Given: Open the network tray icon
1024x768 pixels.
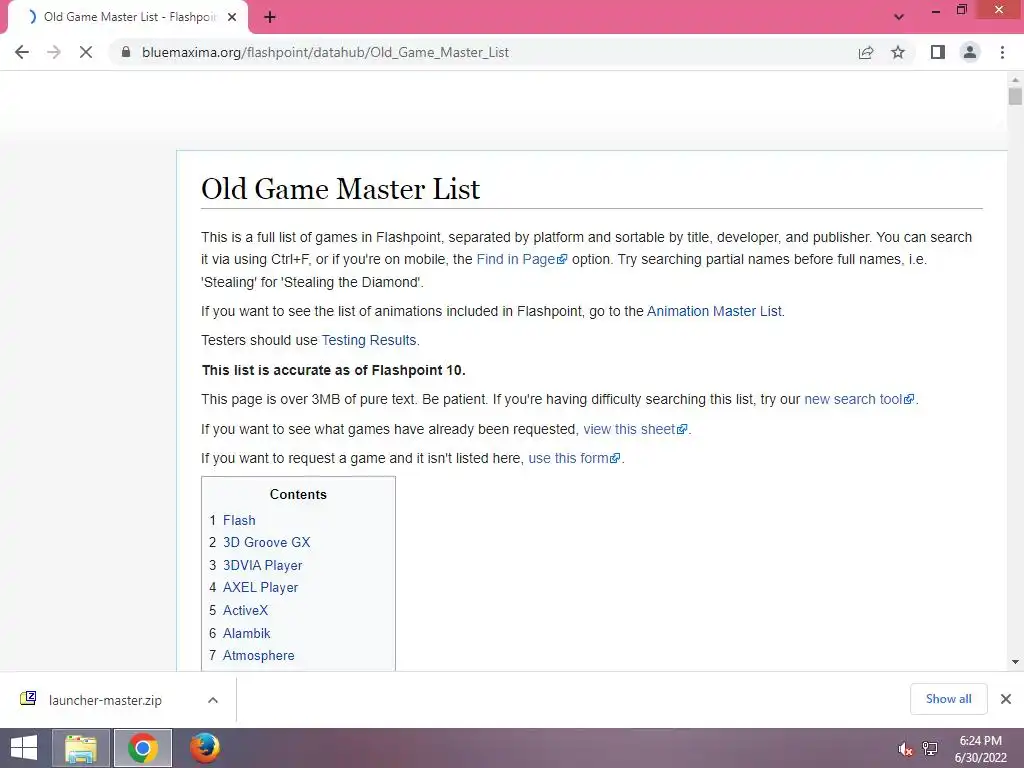Looking at the screenshot, I should pos(930,749).
